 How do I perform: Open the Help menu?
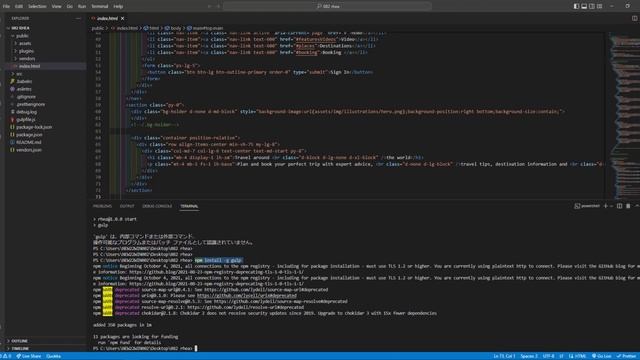coord(118,6)
